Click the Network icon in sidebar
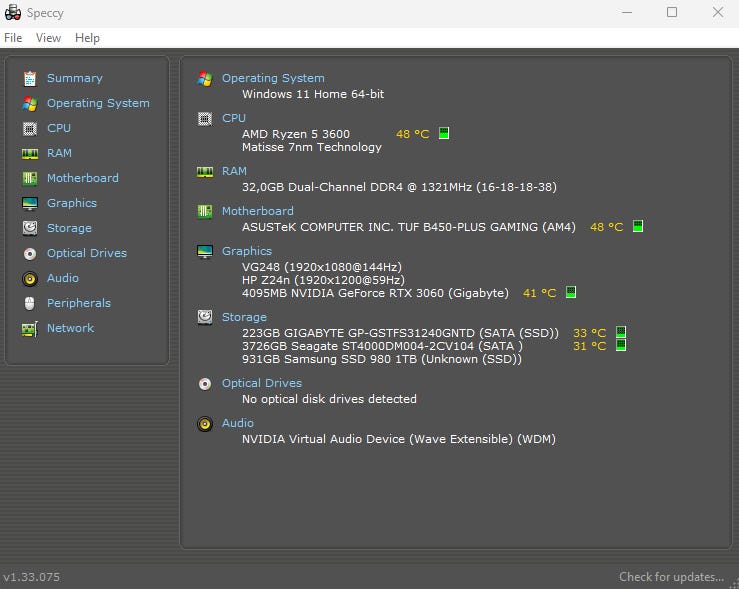 (x=29, y=328)
